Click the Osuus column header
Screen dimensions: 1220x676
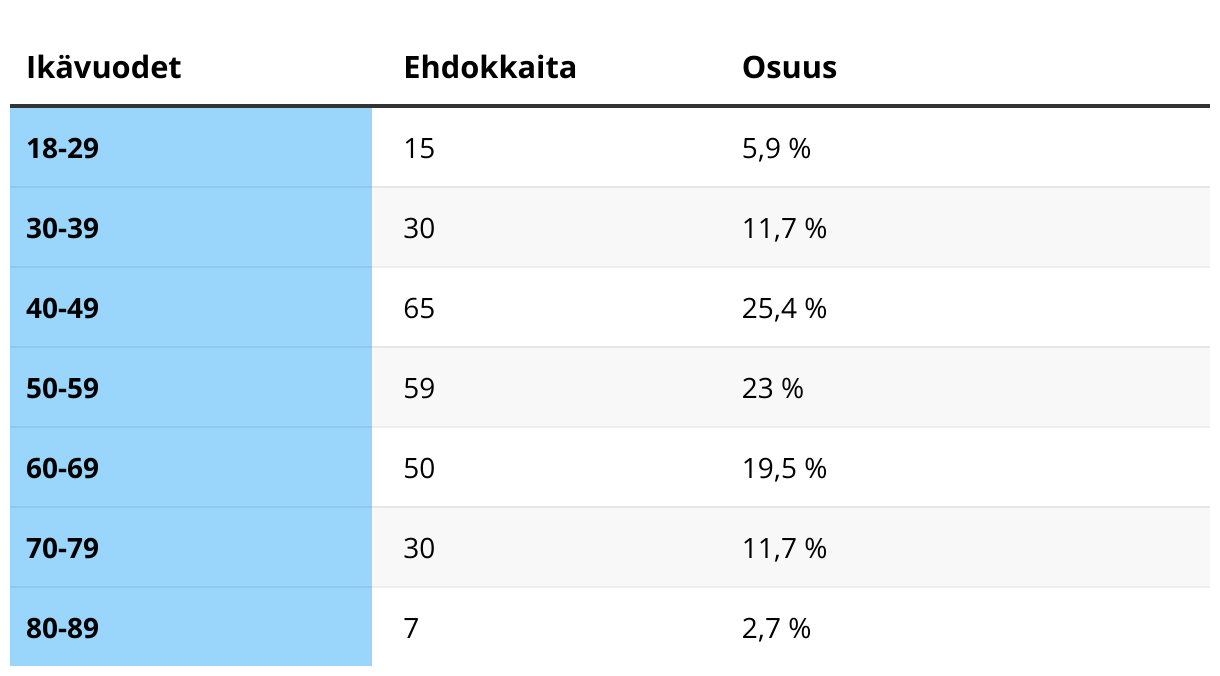click(789, 67)
